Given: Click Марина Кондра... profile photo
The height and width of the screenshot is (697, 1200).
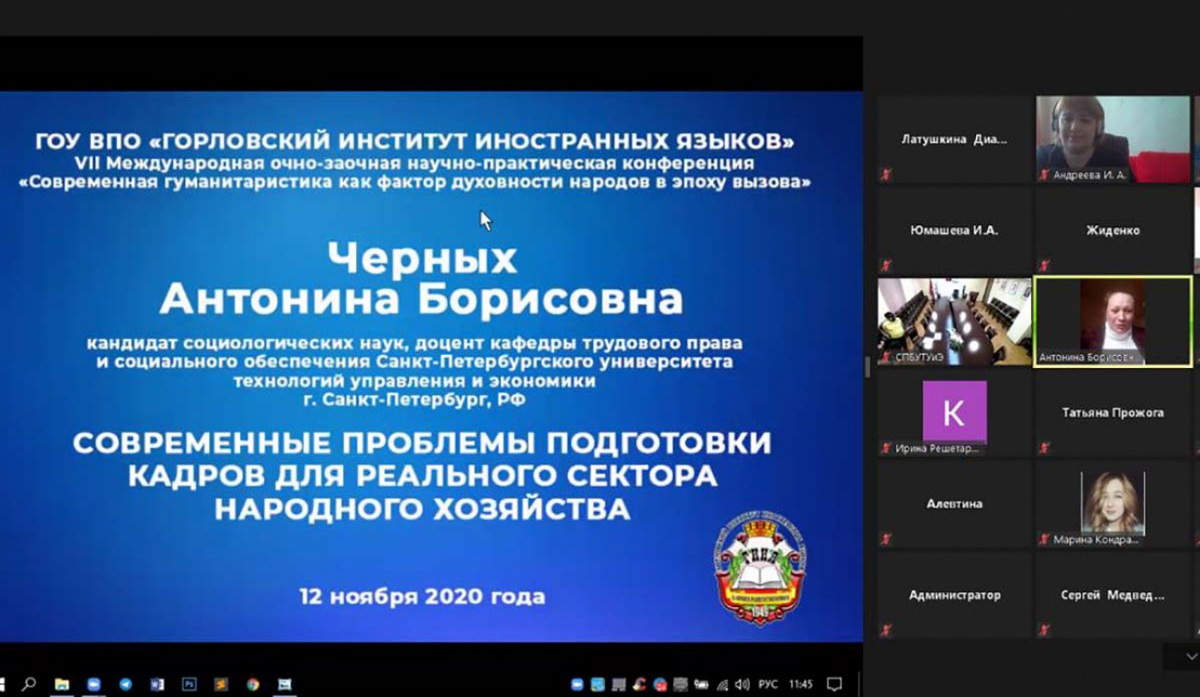Looking at the screenshot, I should pyautogui.click(x=1113, y=502).
